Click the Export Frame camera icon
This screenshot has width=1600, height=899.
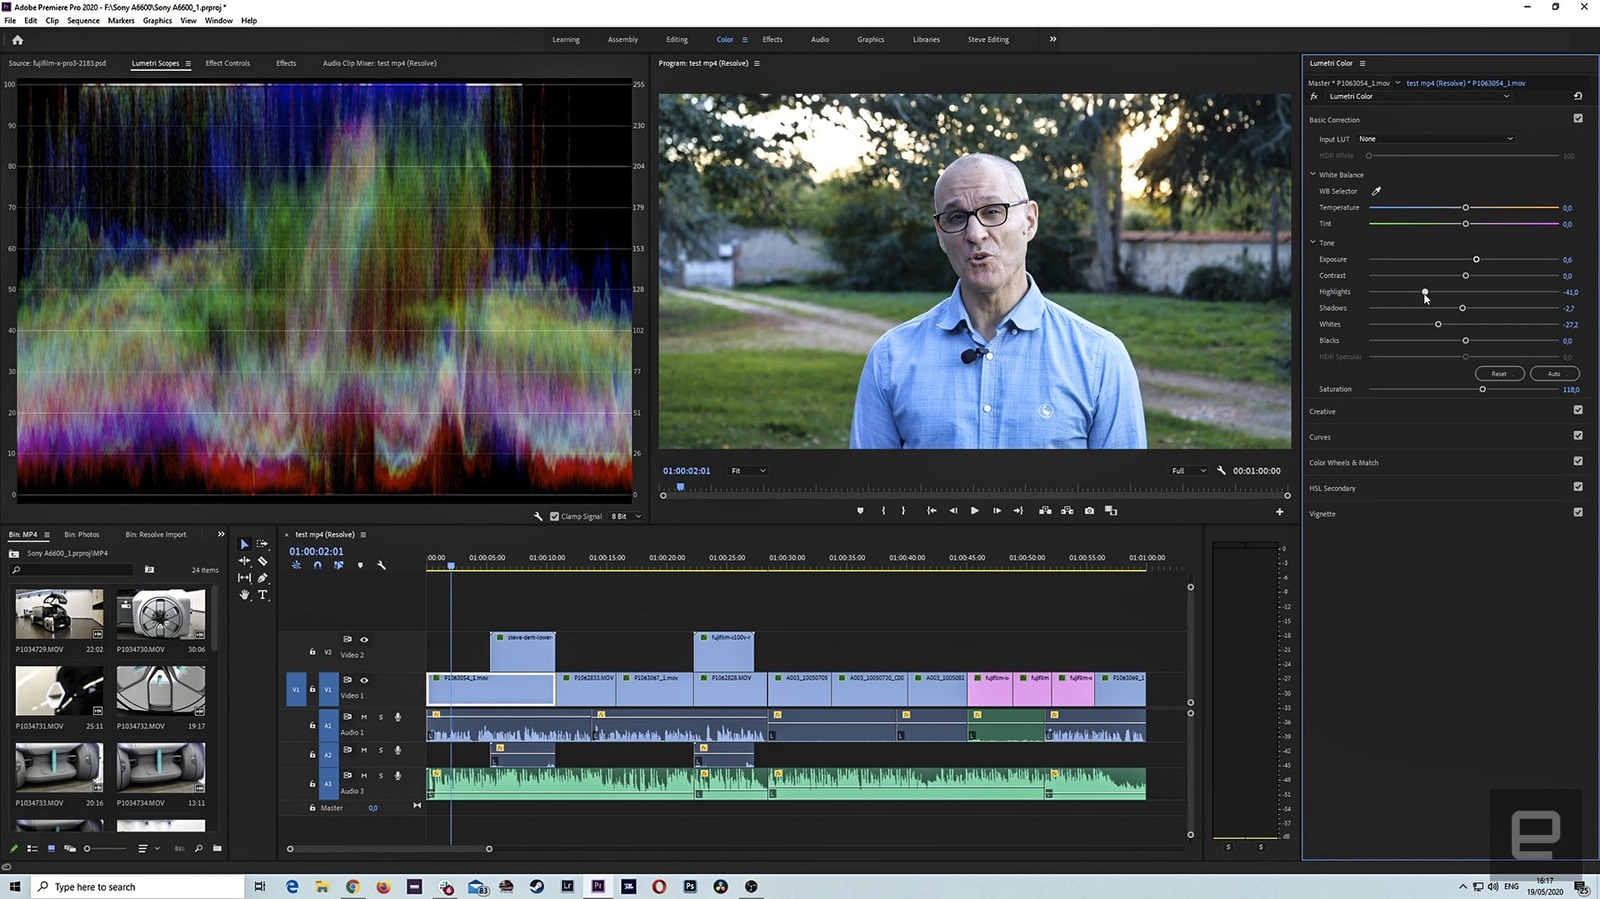point(1089,511)
